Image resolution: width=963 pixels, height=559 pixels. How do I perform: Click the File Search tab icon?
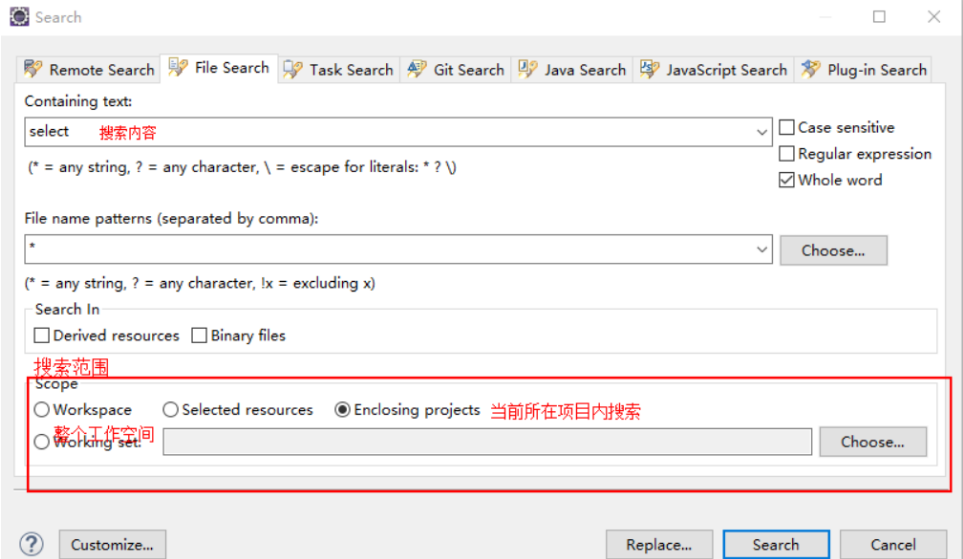pos(178,67)
